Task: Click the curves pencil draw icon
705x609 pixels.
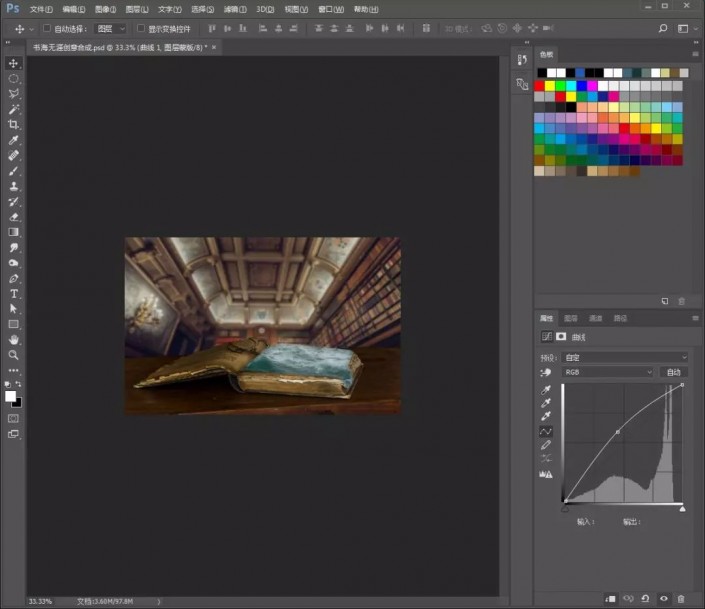Action: click(x=545, y=445)
